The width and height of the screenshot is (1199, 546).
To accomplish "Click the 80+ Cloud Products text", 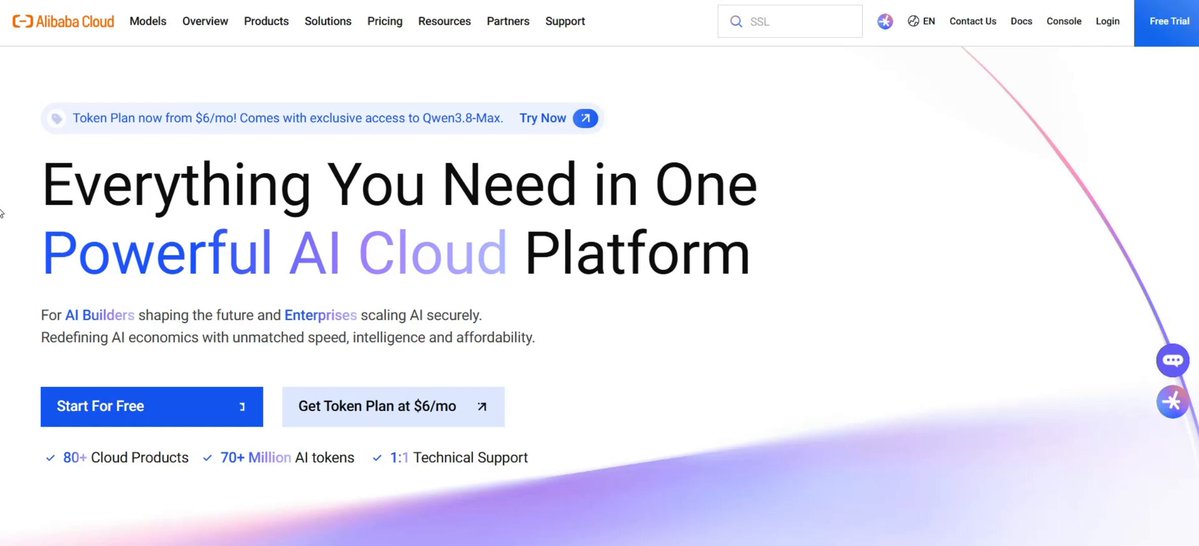I will (x=125, y=458).
